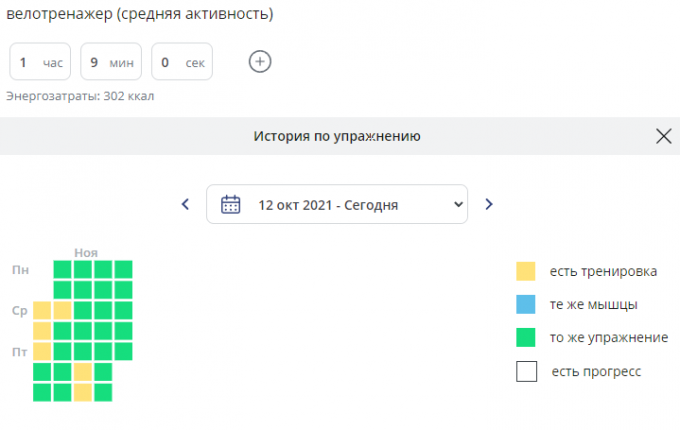
Task: Go to previous date range arrow
Action: tap(185, 204)
